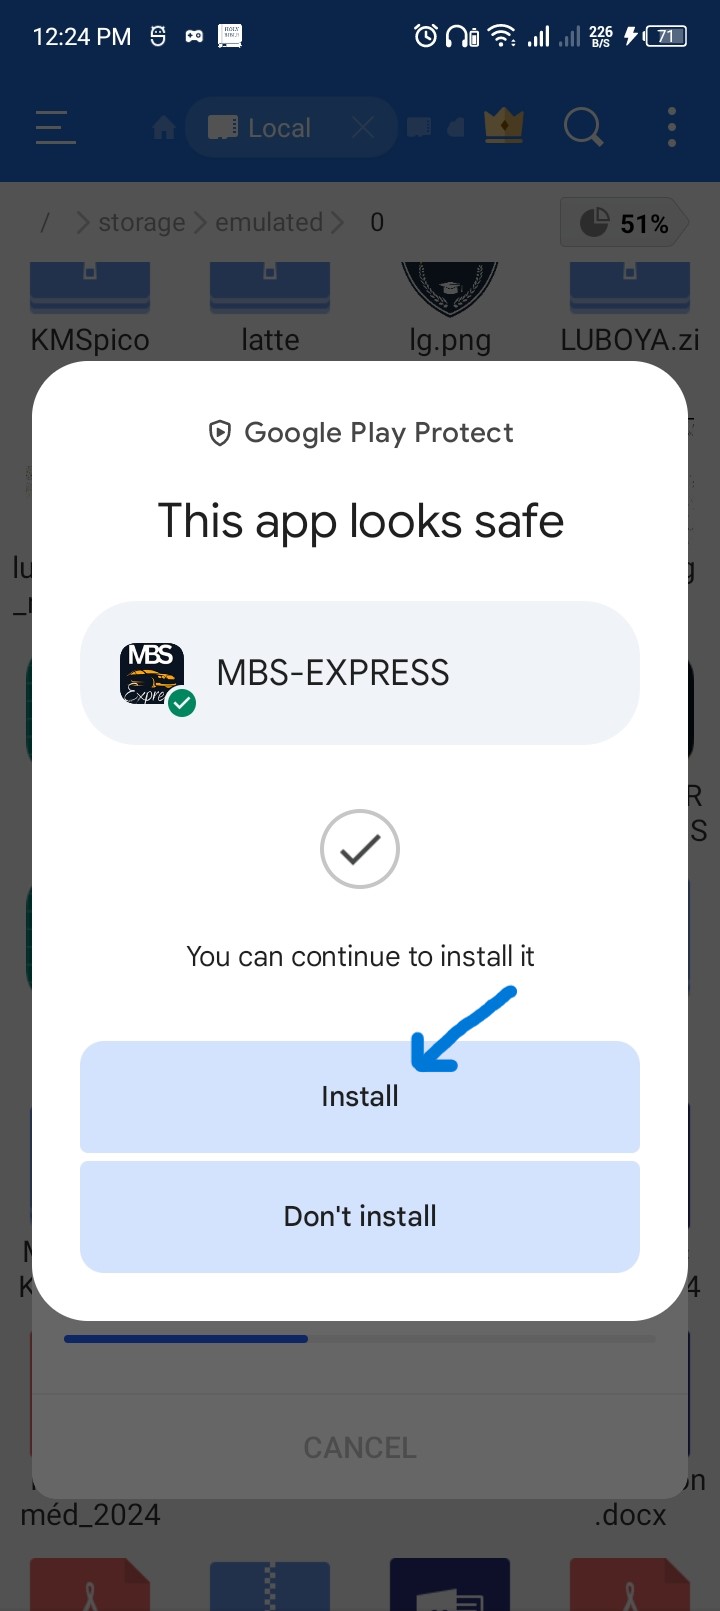Go to emulated in breadcrumb path
The height and width of the screenshot is (1611, 720).
coord(269,222)
